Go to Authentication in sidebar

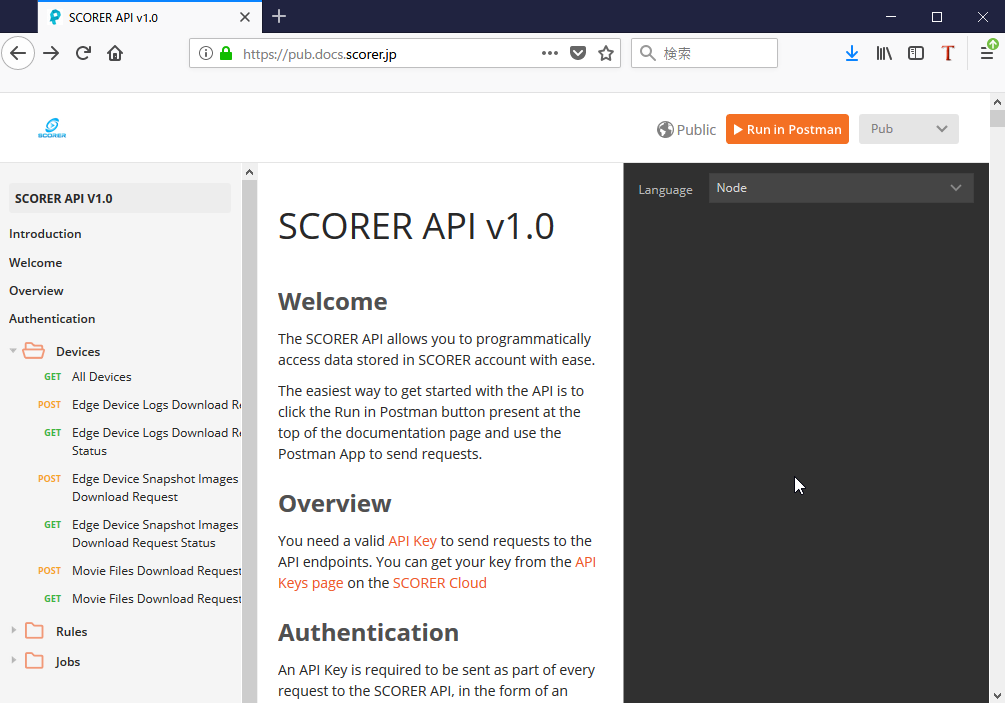pos(52,319)
